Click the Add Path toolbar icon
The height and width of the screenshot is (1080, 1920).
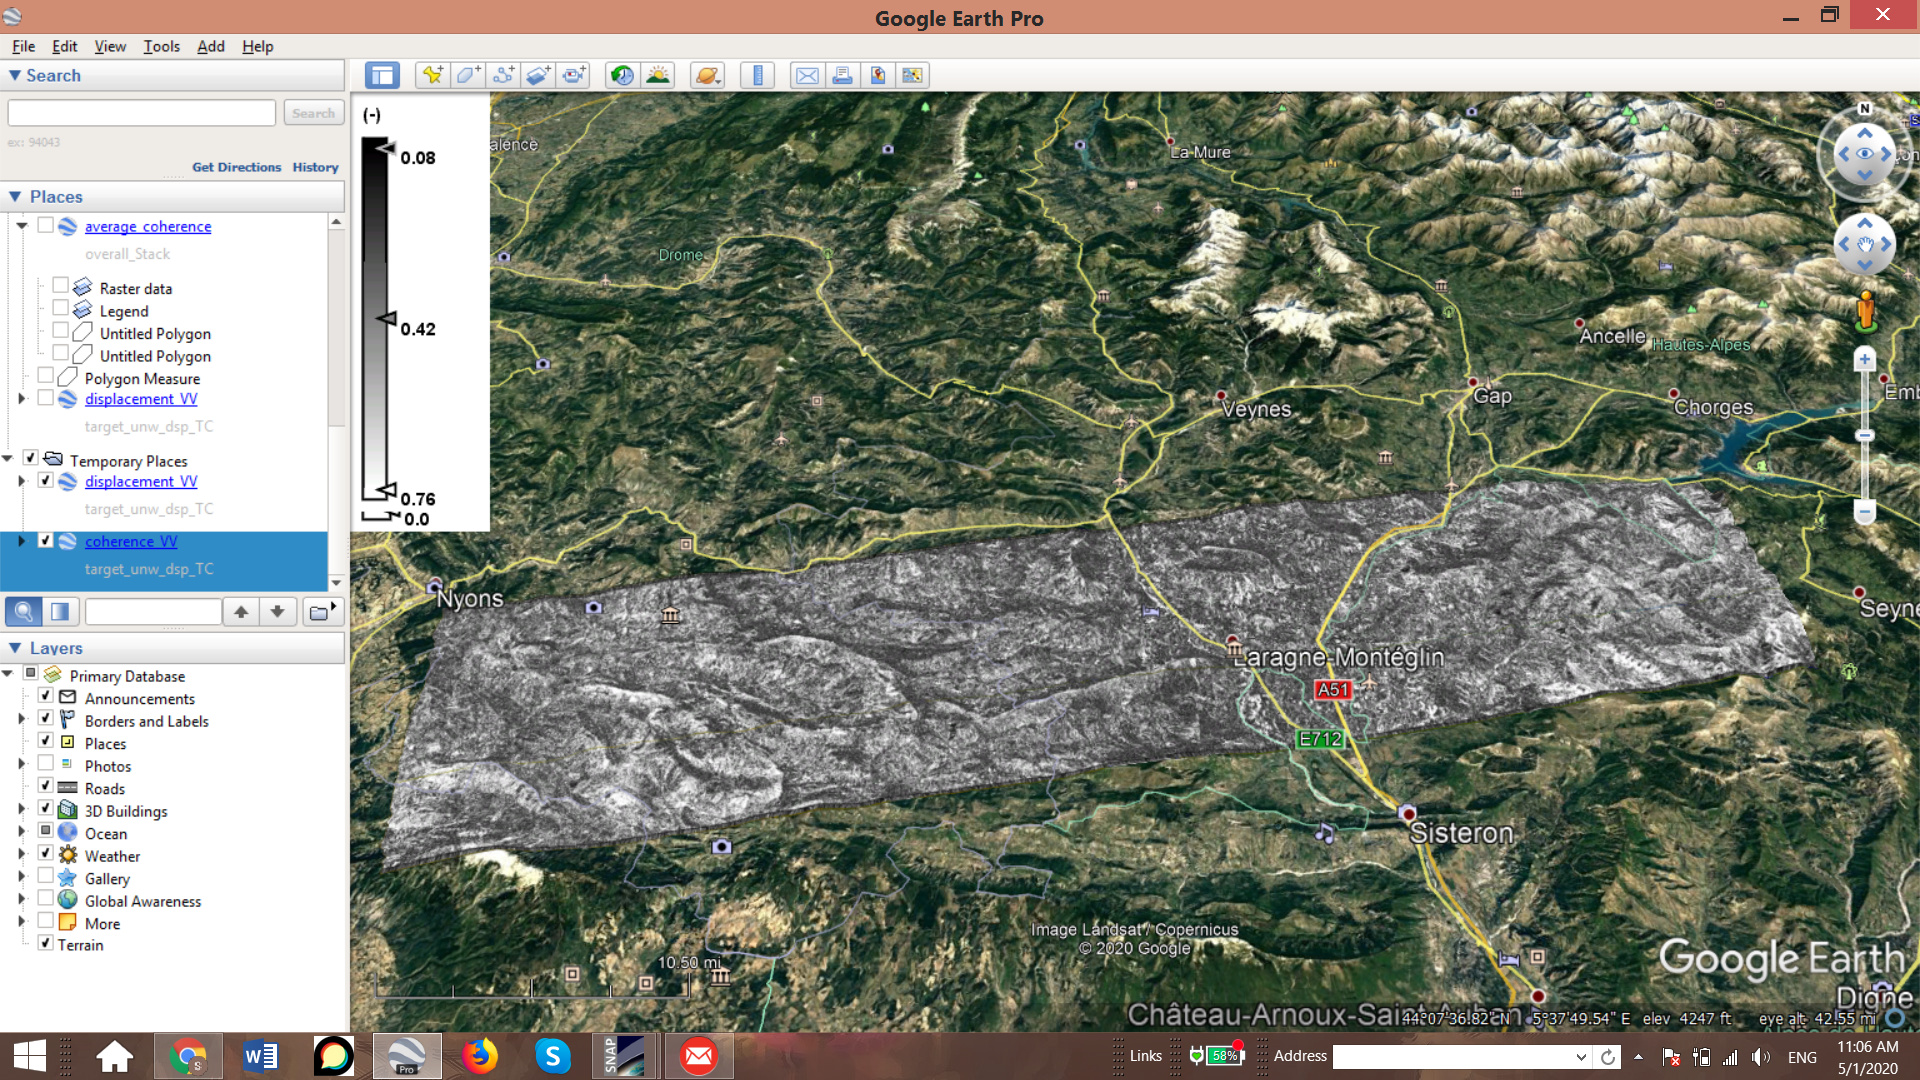point(503,75)
